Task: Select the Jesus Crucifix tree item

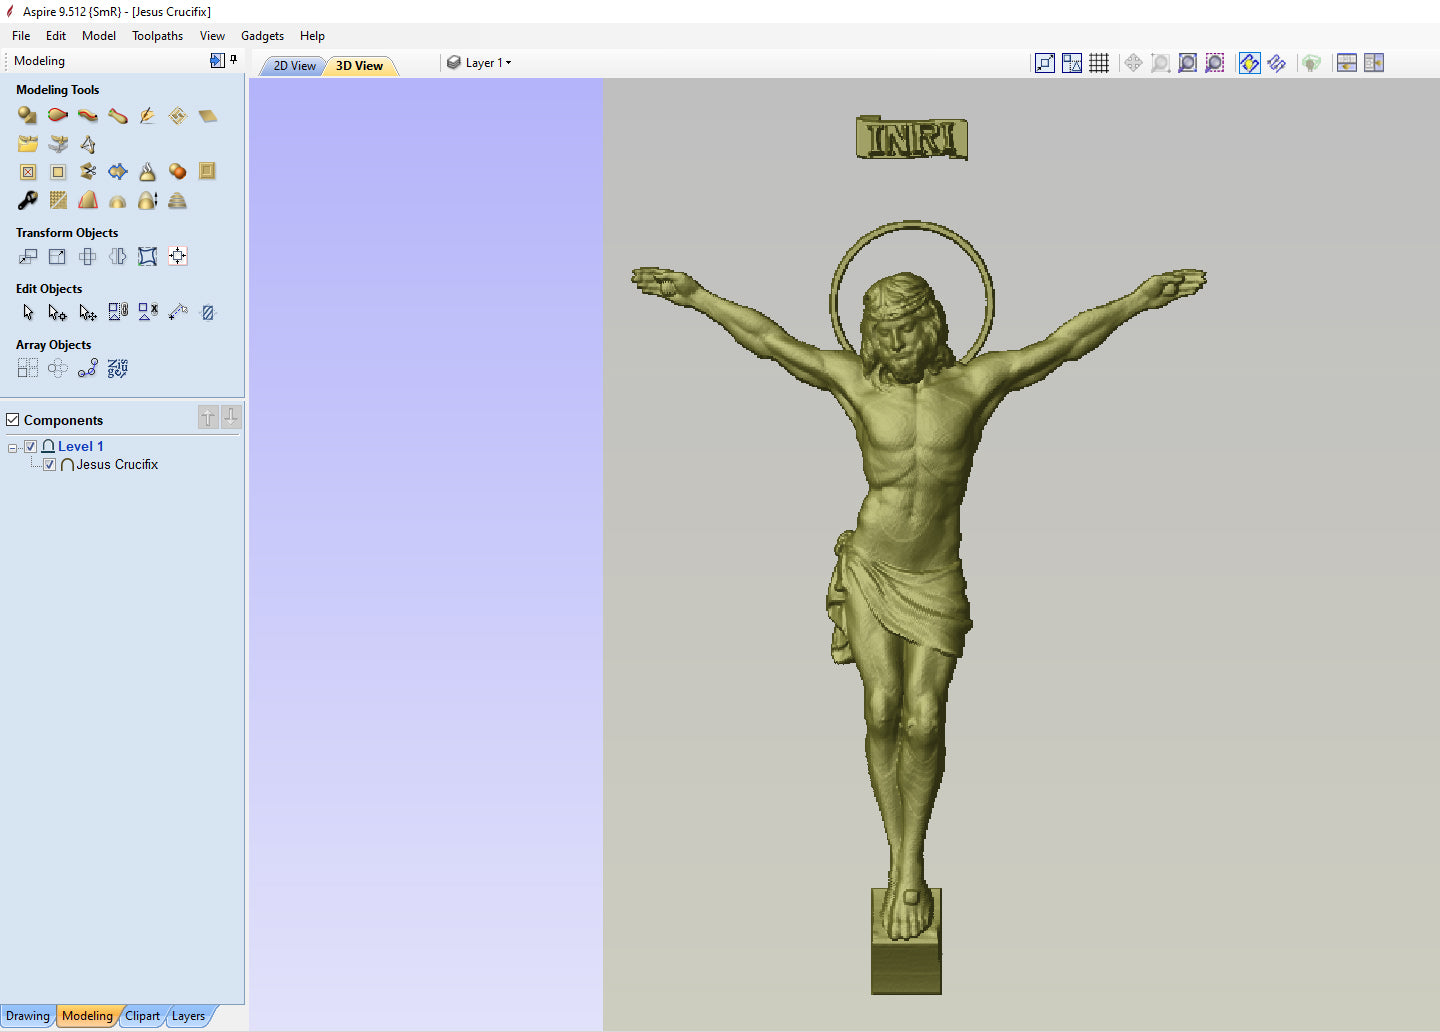Action: click(117, 465)
